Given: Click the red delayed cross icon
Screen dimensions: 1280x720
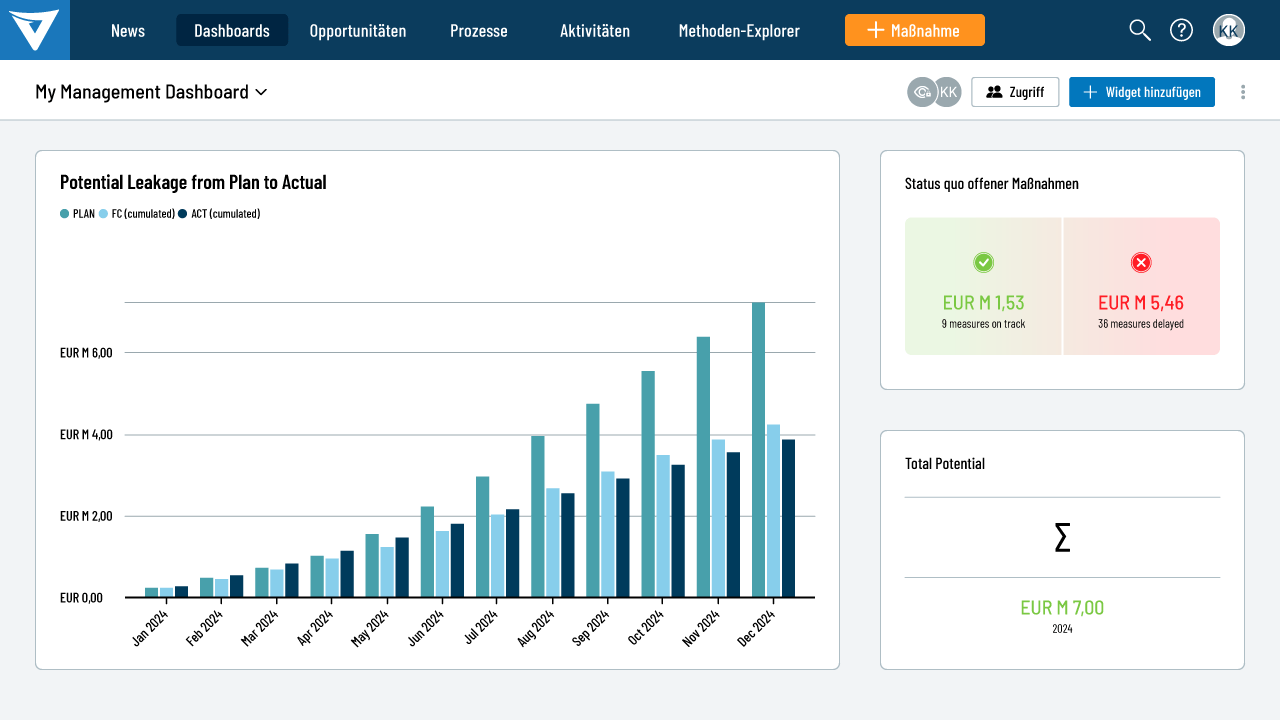Looking at the screenshot, I should click(1141, 262).
